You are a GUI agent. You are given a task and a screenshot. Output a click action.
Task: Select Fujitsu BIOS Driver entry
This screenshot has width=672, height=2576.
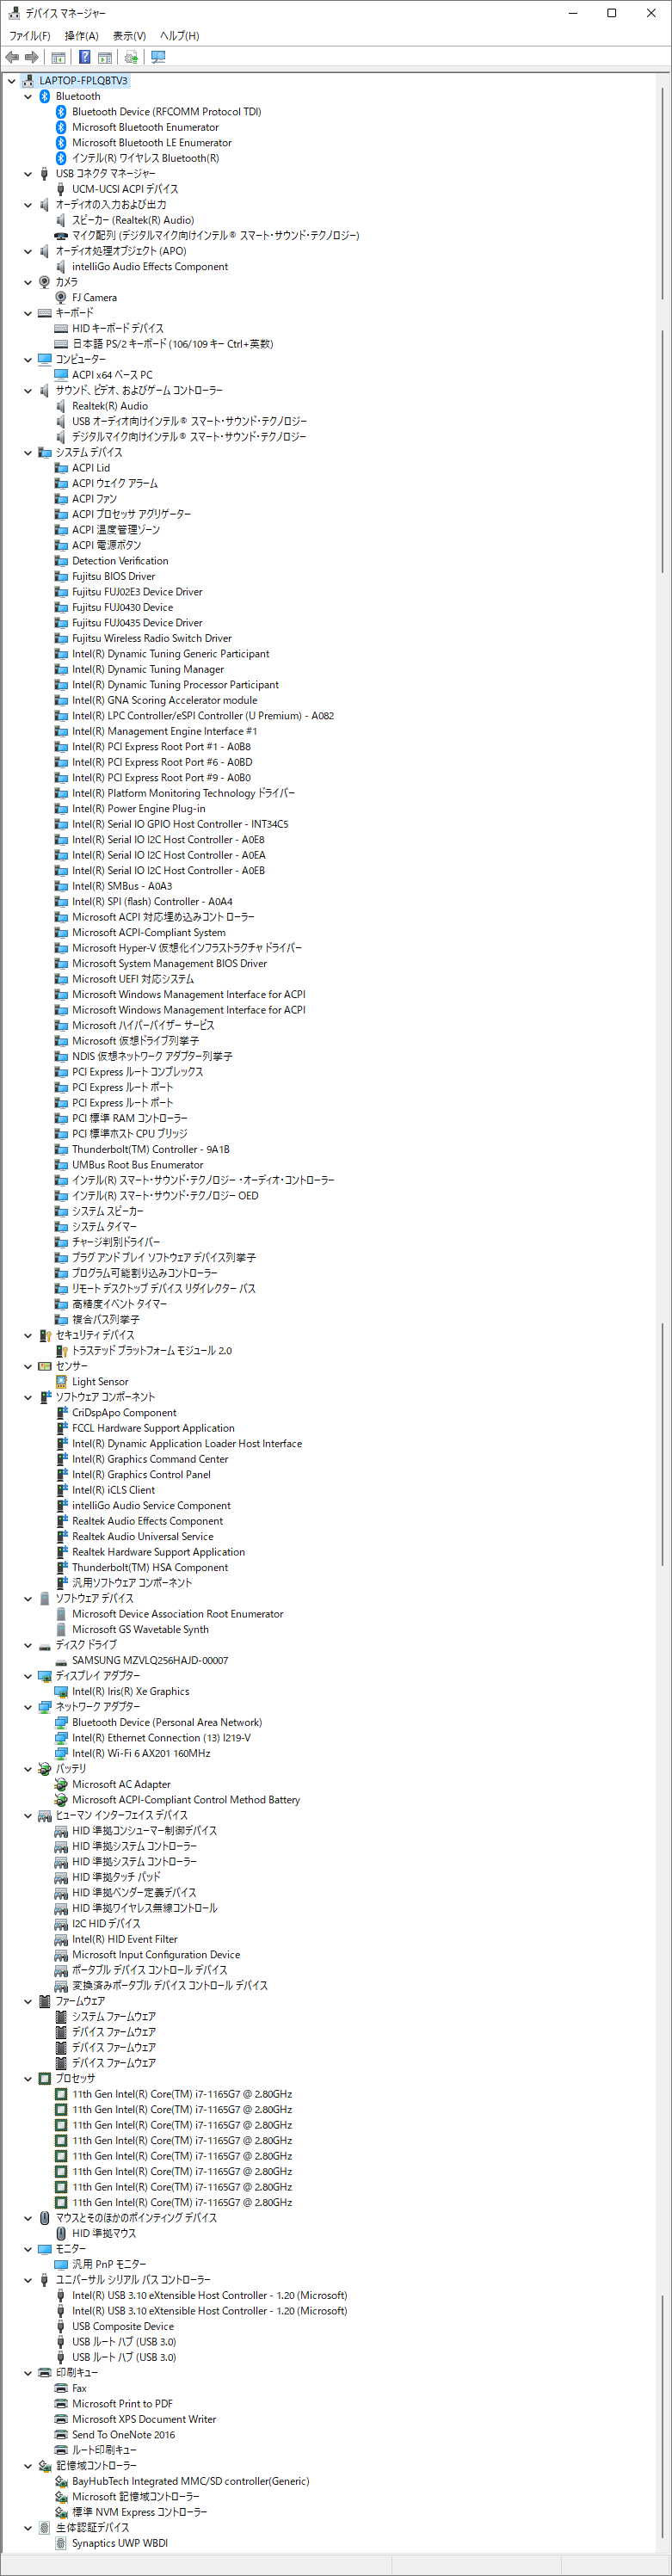pyautogui.click(x=113, y=576)
